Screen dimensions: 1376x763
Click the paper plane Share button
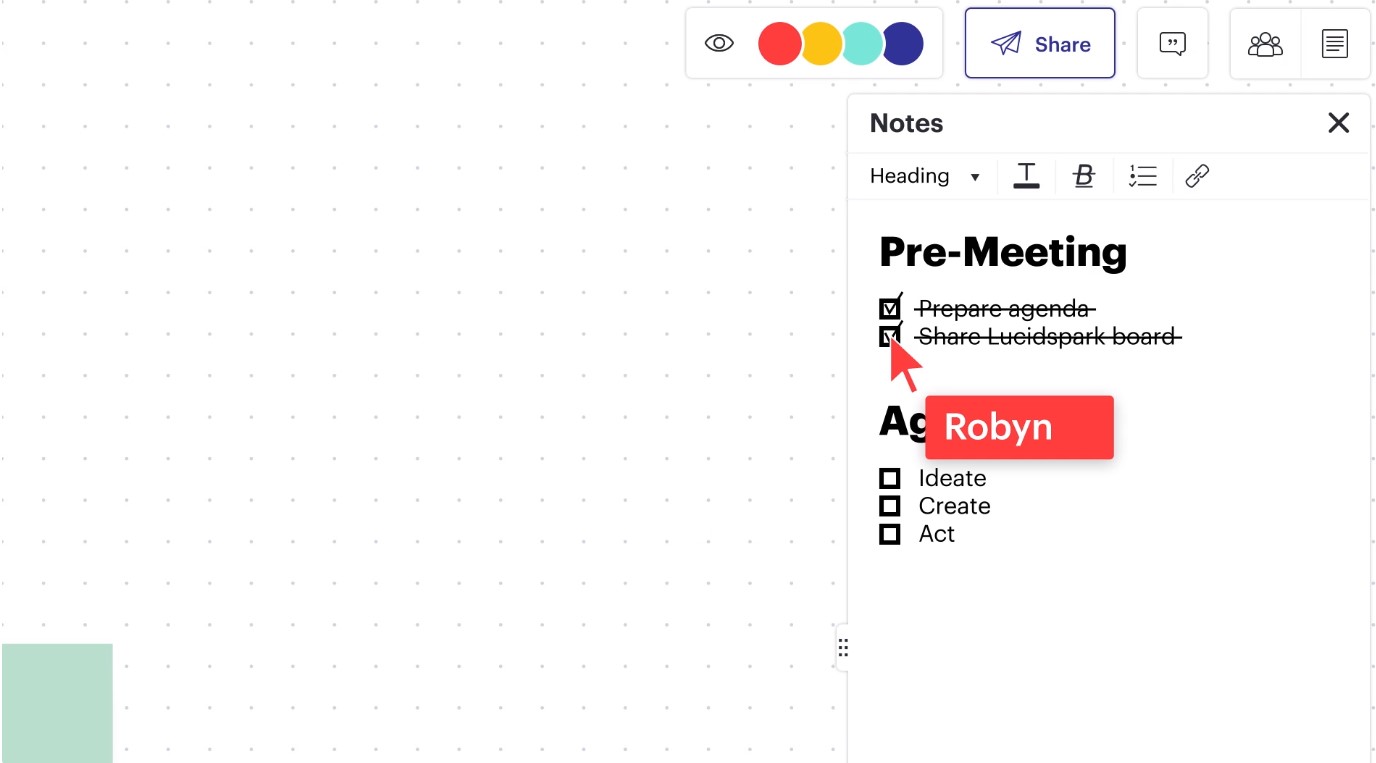[x=1040, y=44]
